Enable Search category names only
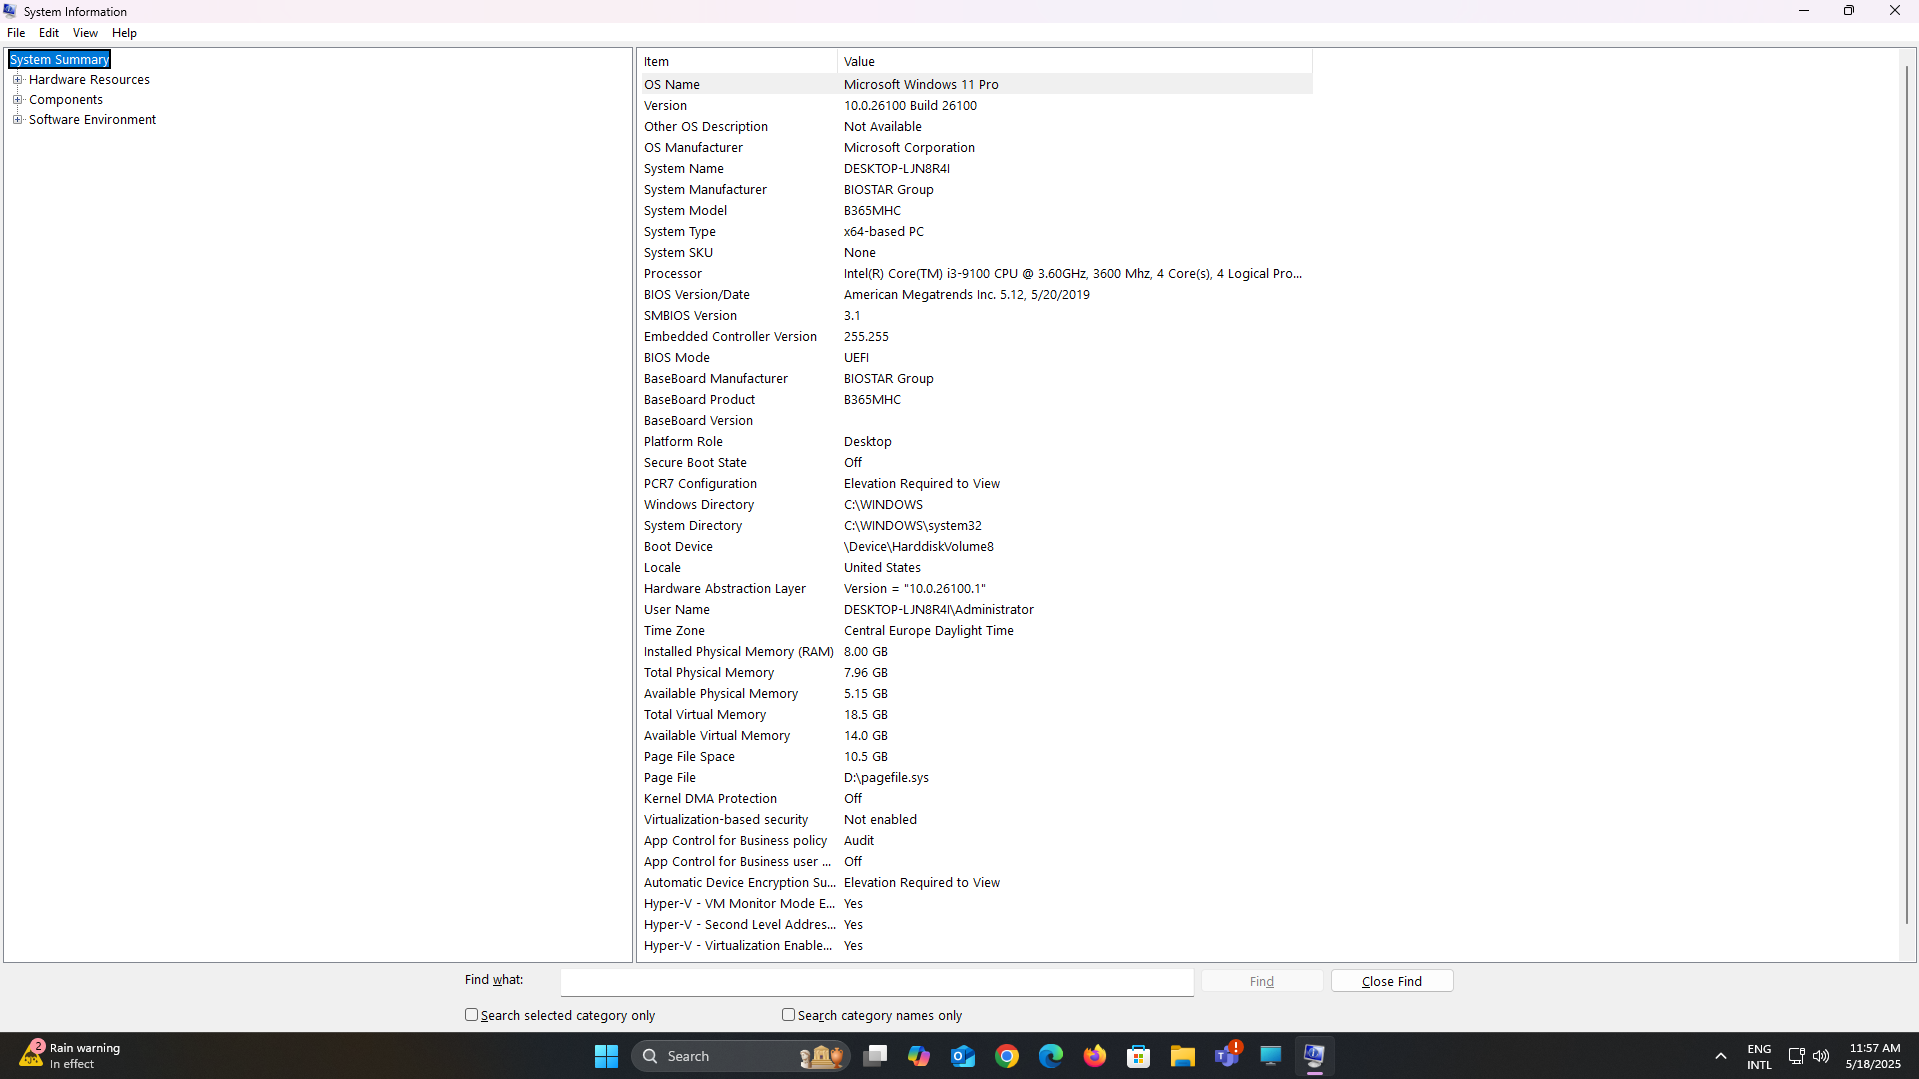This screenshot has width=1919, height=1079. pos(788,1015)
